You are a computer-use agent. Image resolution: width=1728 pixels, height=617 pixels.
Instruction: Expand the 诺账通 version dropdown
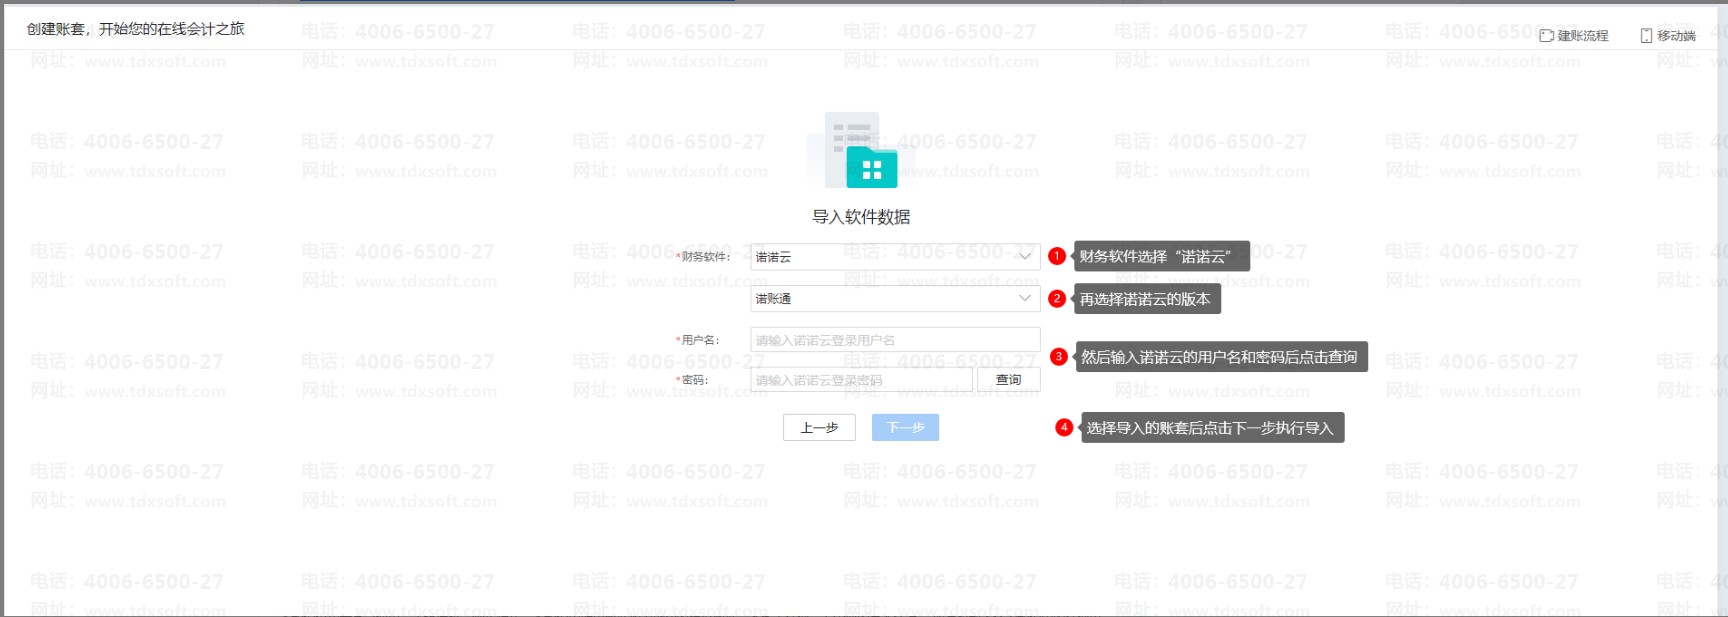click(x=894, y=299)
